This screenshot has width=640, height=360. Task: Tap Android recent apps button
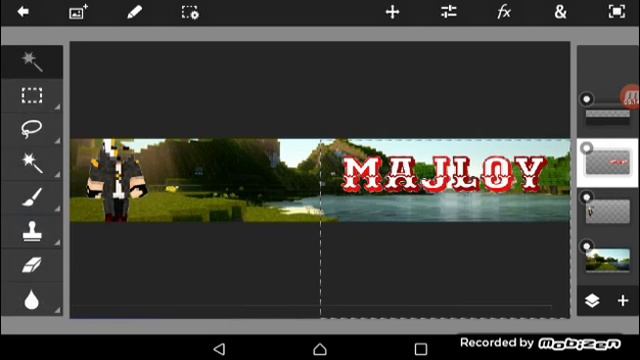click(421, 349)
